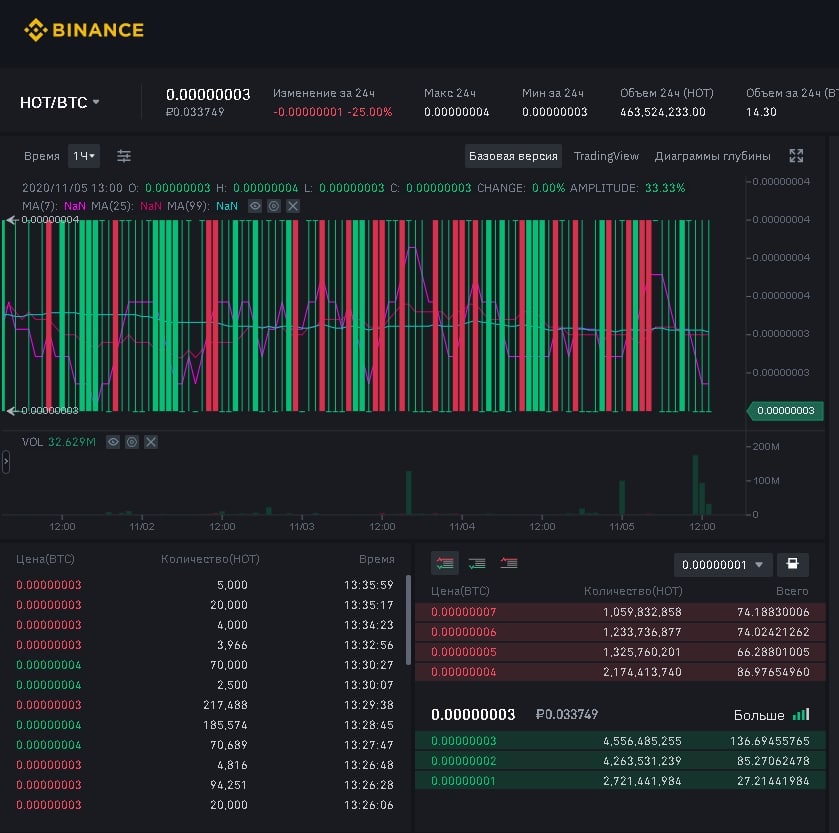Click Количество(HOT) header in order book
Viewport: 839px width, 833px height.
(x=633, y=591)
